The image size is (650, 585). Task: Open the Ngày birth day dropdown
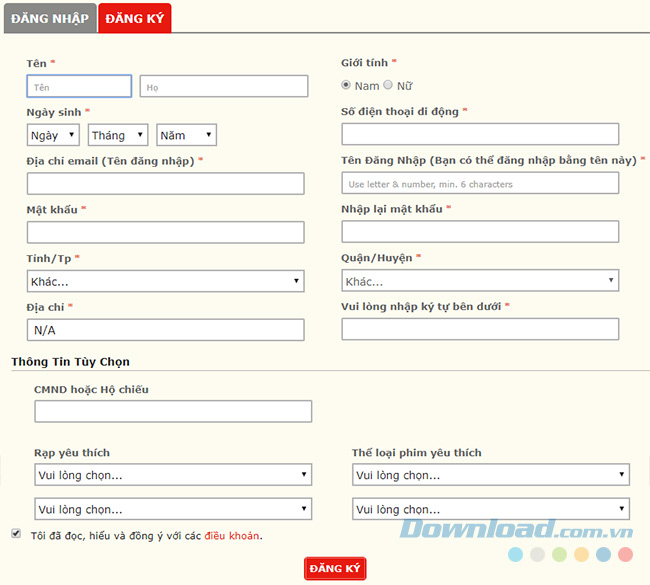point(53,135)
